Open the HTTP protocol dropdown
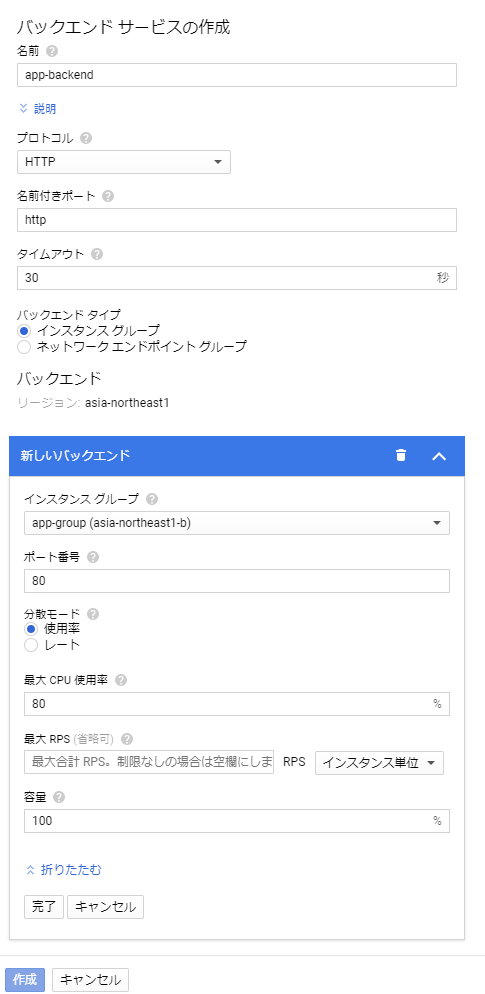Viewport: 485px width, 994px height. coord(124,162)
